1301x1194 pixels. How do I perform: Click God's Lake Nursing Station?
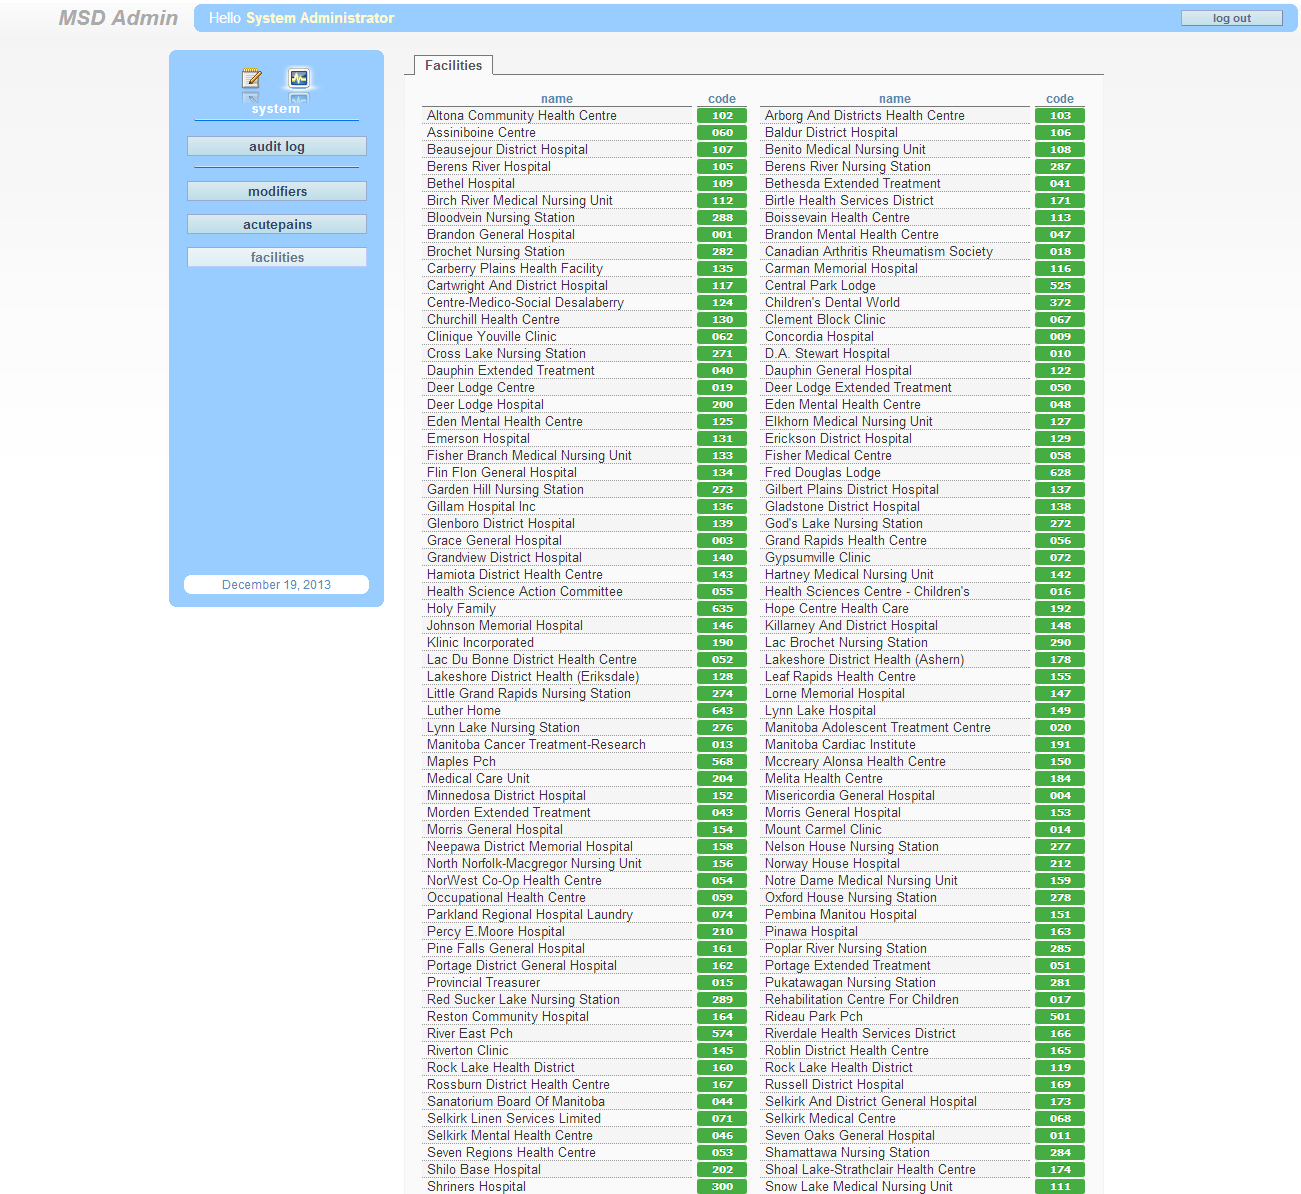844,523
